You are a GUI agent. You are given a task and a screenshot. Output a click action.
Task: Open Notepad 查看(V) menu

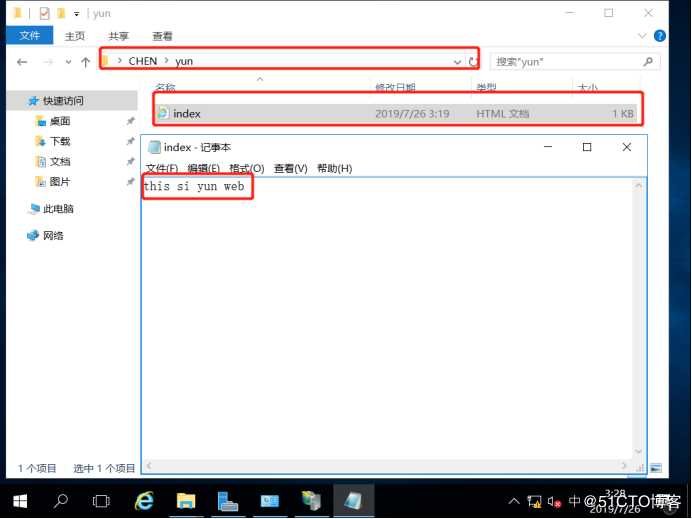(290, 168)
